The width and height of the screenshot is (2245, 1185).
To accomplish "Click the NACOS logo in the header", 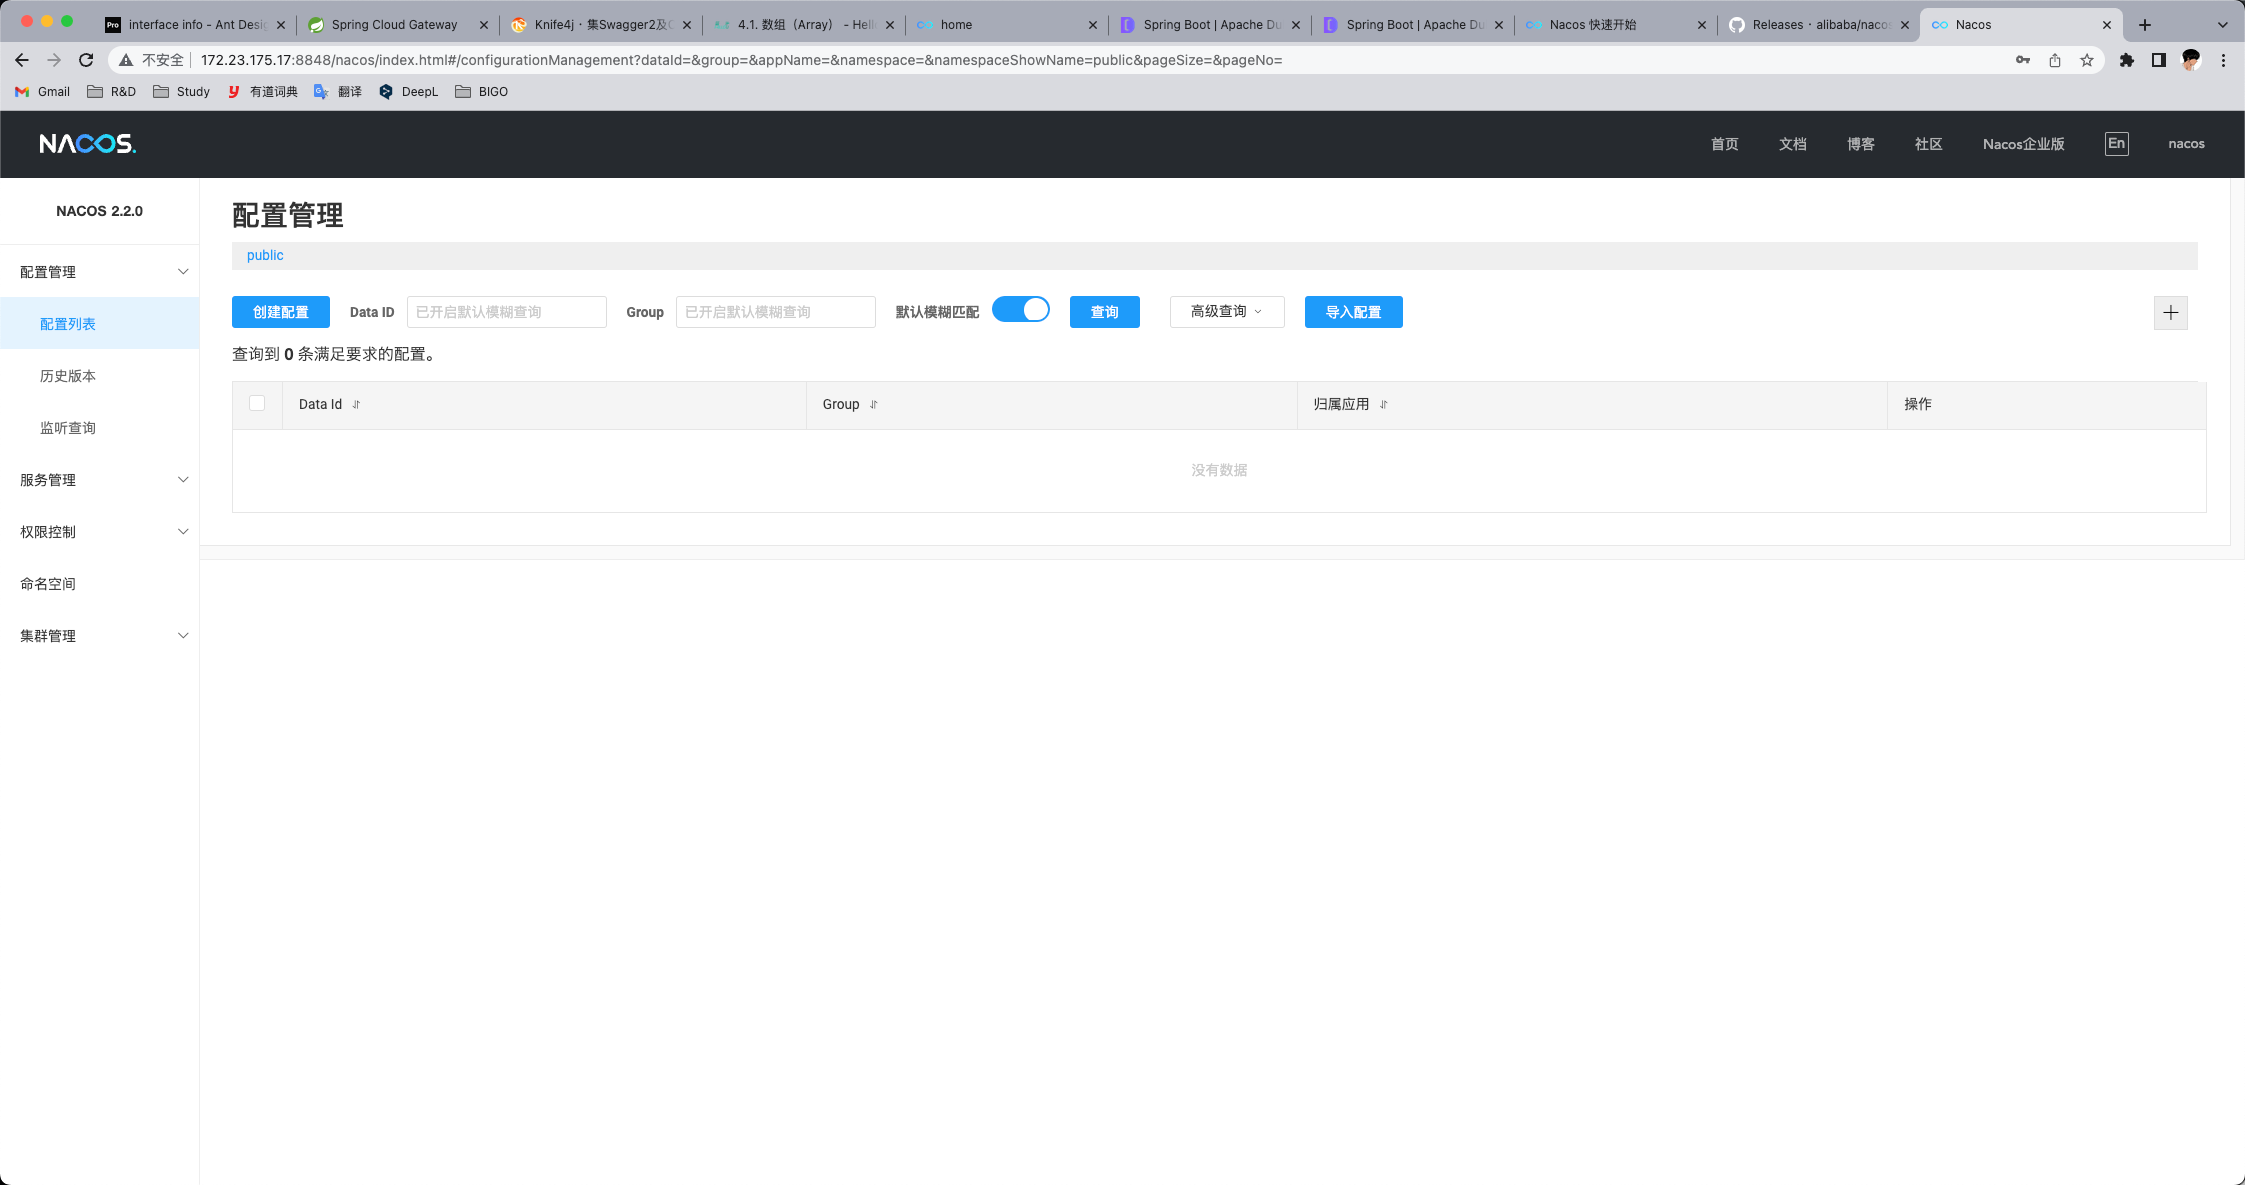I will coord(87,144).
